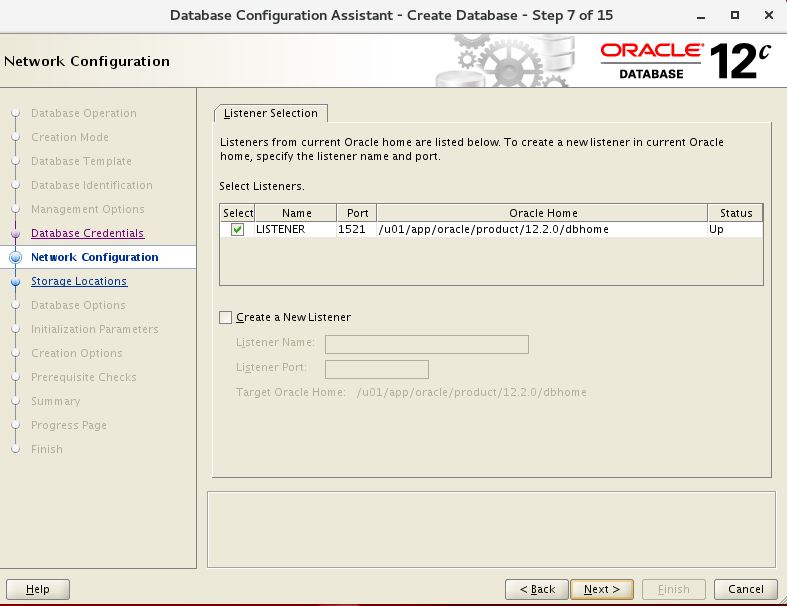Click the final Finish step in sidebar
The height and width of the screenshot is (606, 787).
[47, 449]
